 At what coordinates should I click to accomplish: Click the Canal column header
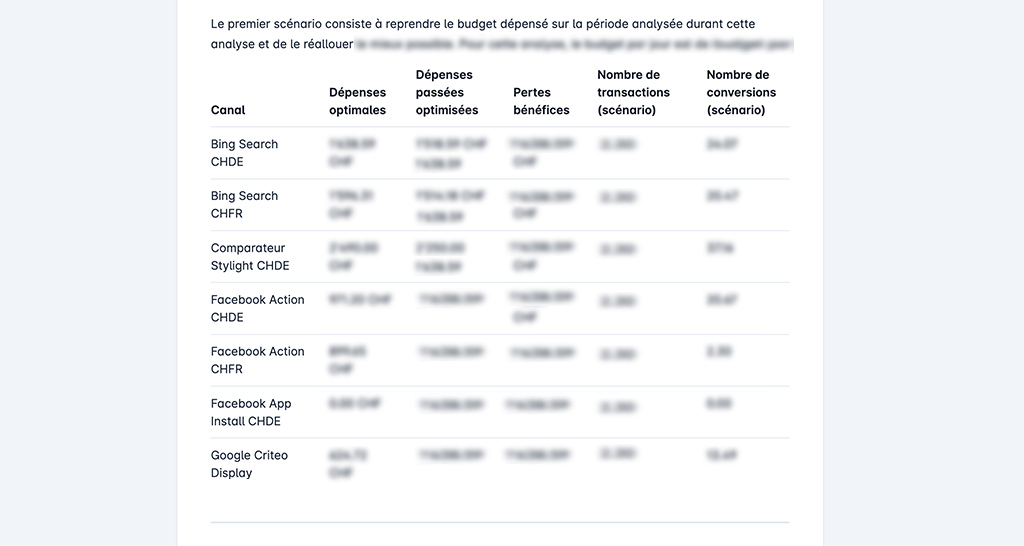tap(228, 110)
